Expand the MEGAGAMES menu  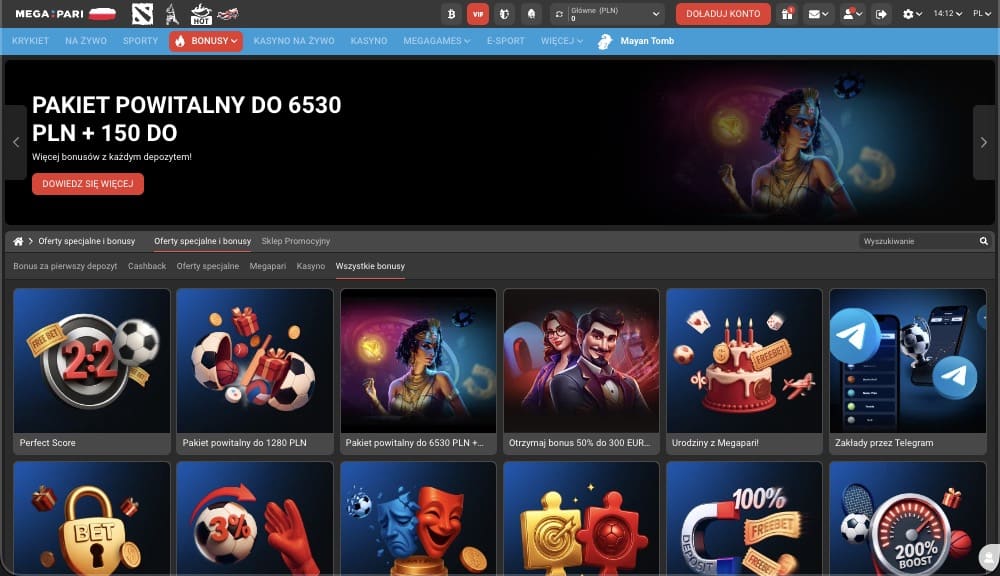point(436,41)
